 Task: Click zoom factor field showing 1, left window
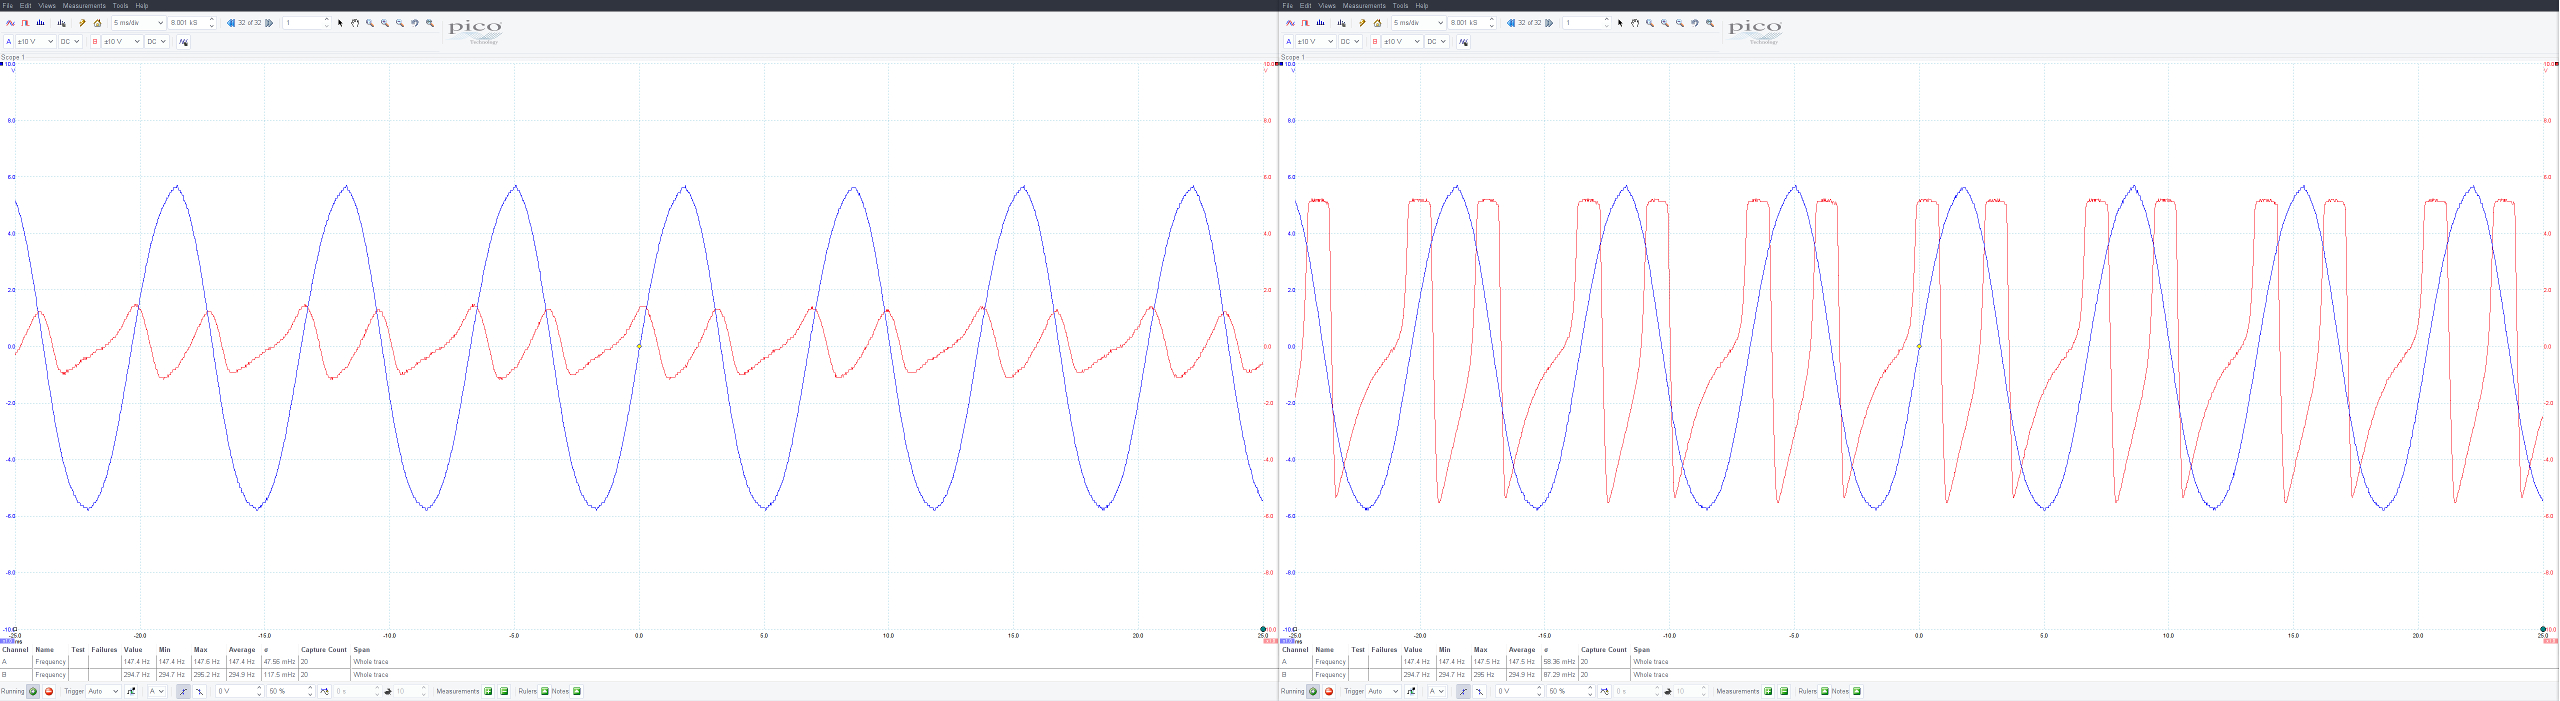[307, 23]
